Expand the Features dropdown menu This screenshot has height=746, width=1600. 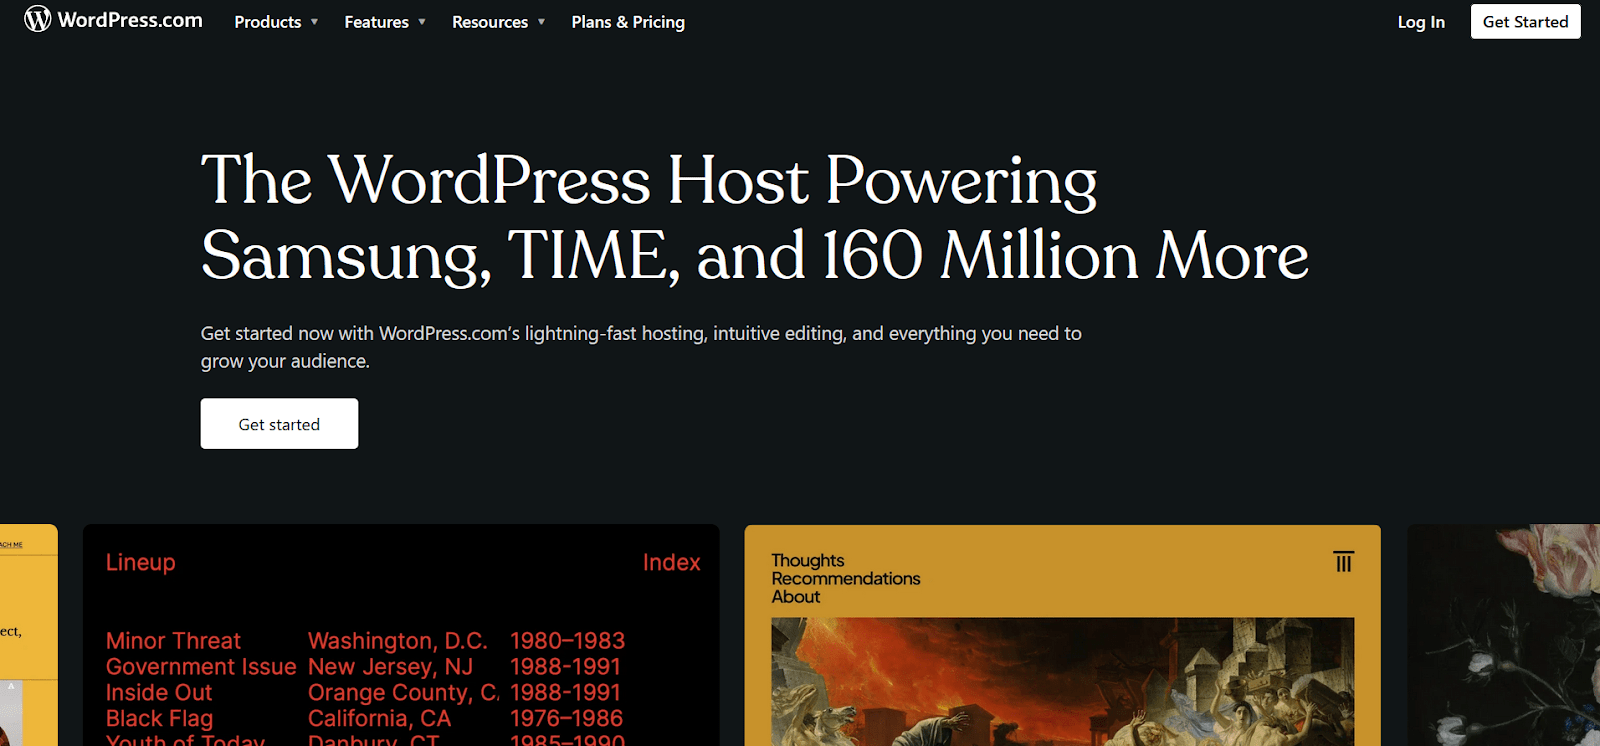coord(385,22)
